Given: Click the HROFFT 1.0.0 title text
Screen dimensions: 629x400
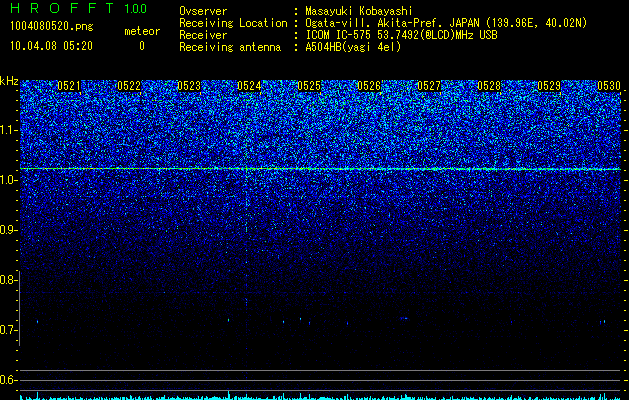Looking at the screenshot, I should (79, 8).
